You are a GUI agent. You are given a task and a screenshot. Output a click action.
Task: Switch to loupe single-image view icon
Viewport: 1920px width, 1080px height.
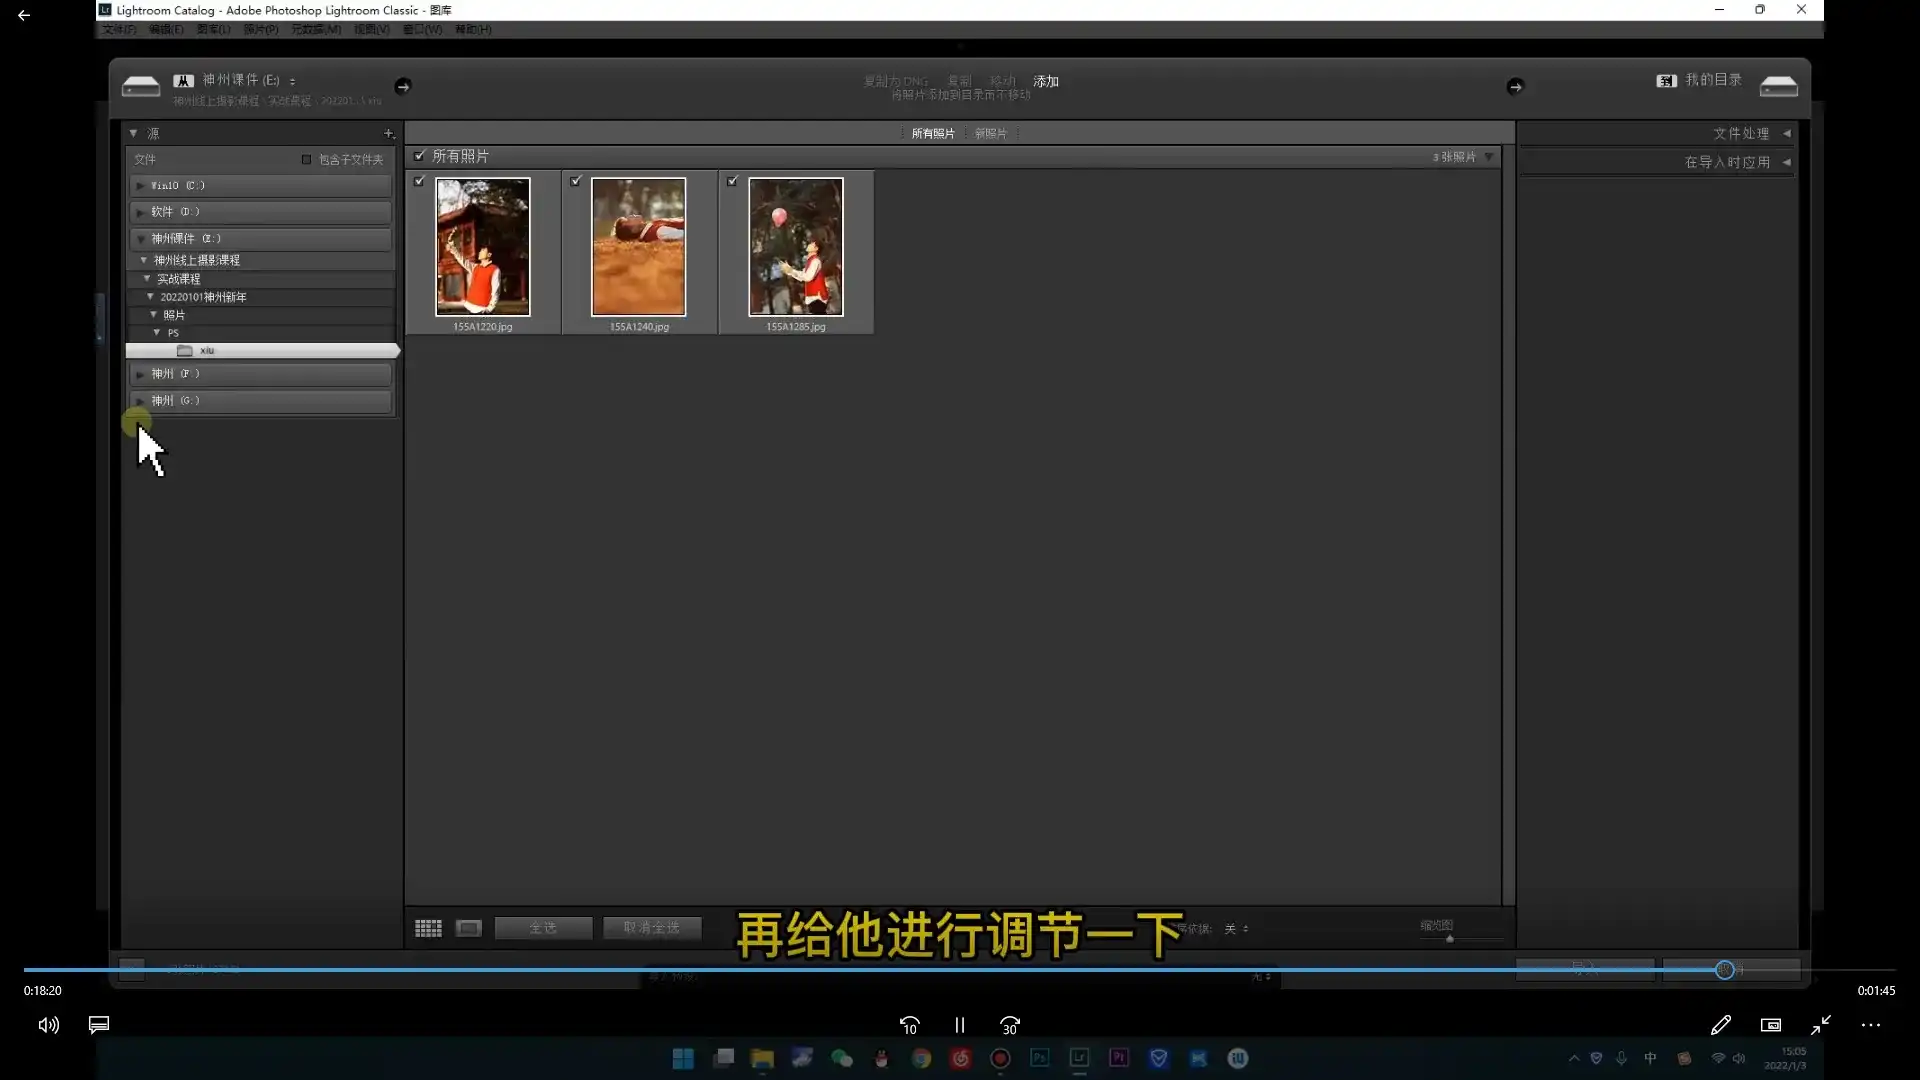pyautogui.click(x=468, y=928)
